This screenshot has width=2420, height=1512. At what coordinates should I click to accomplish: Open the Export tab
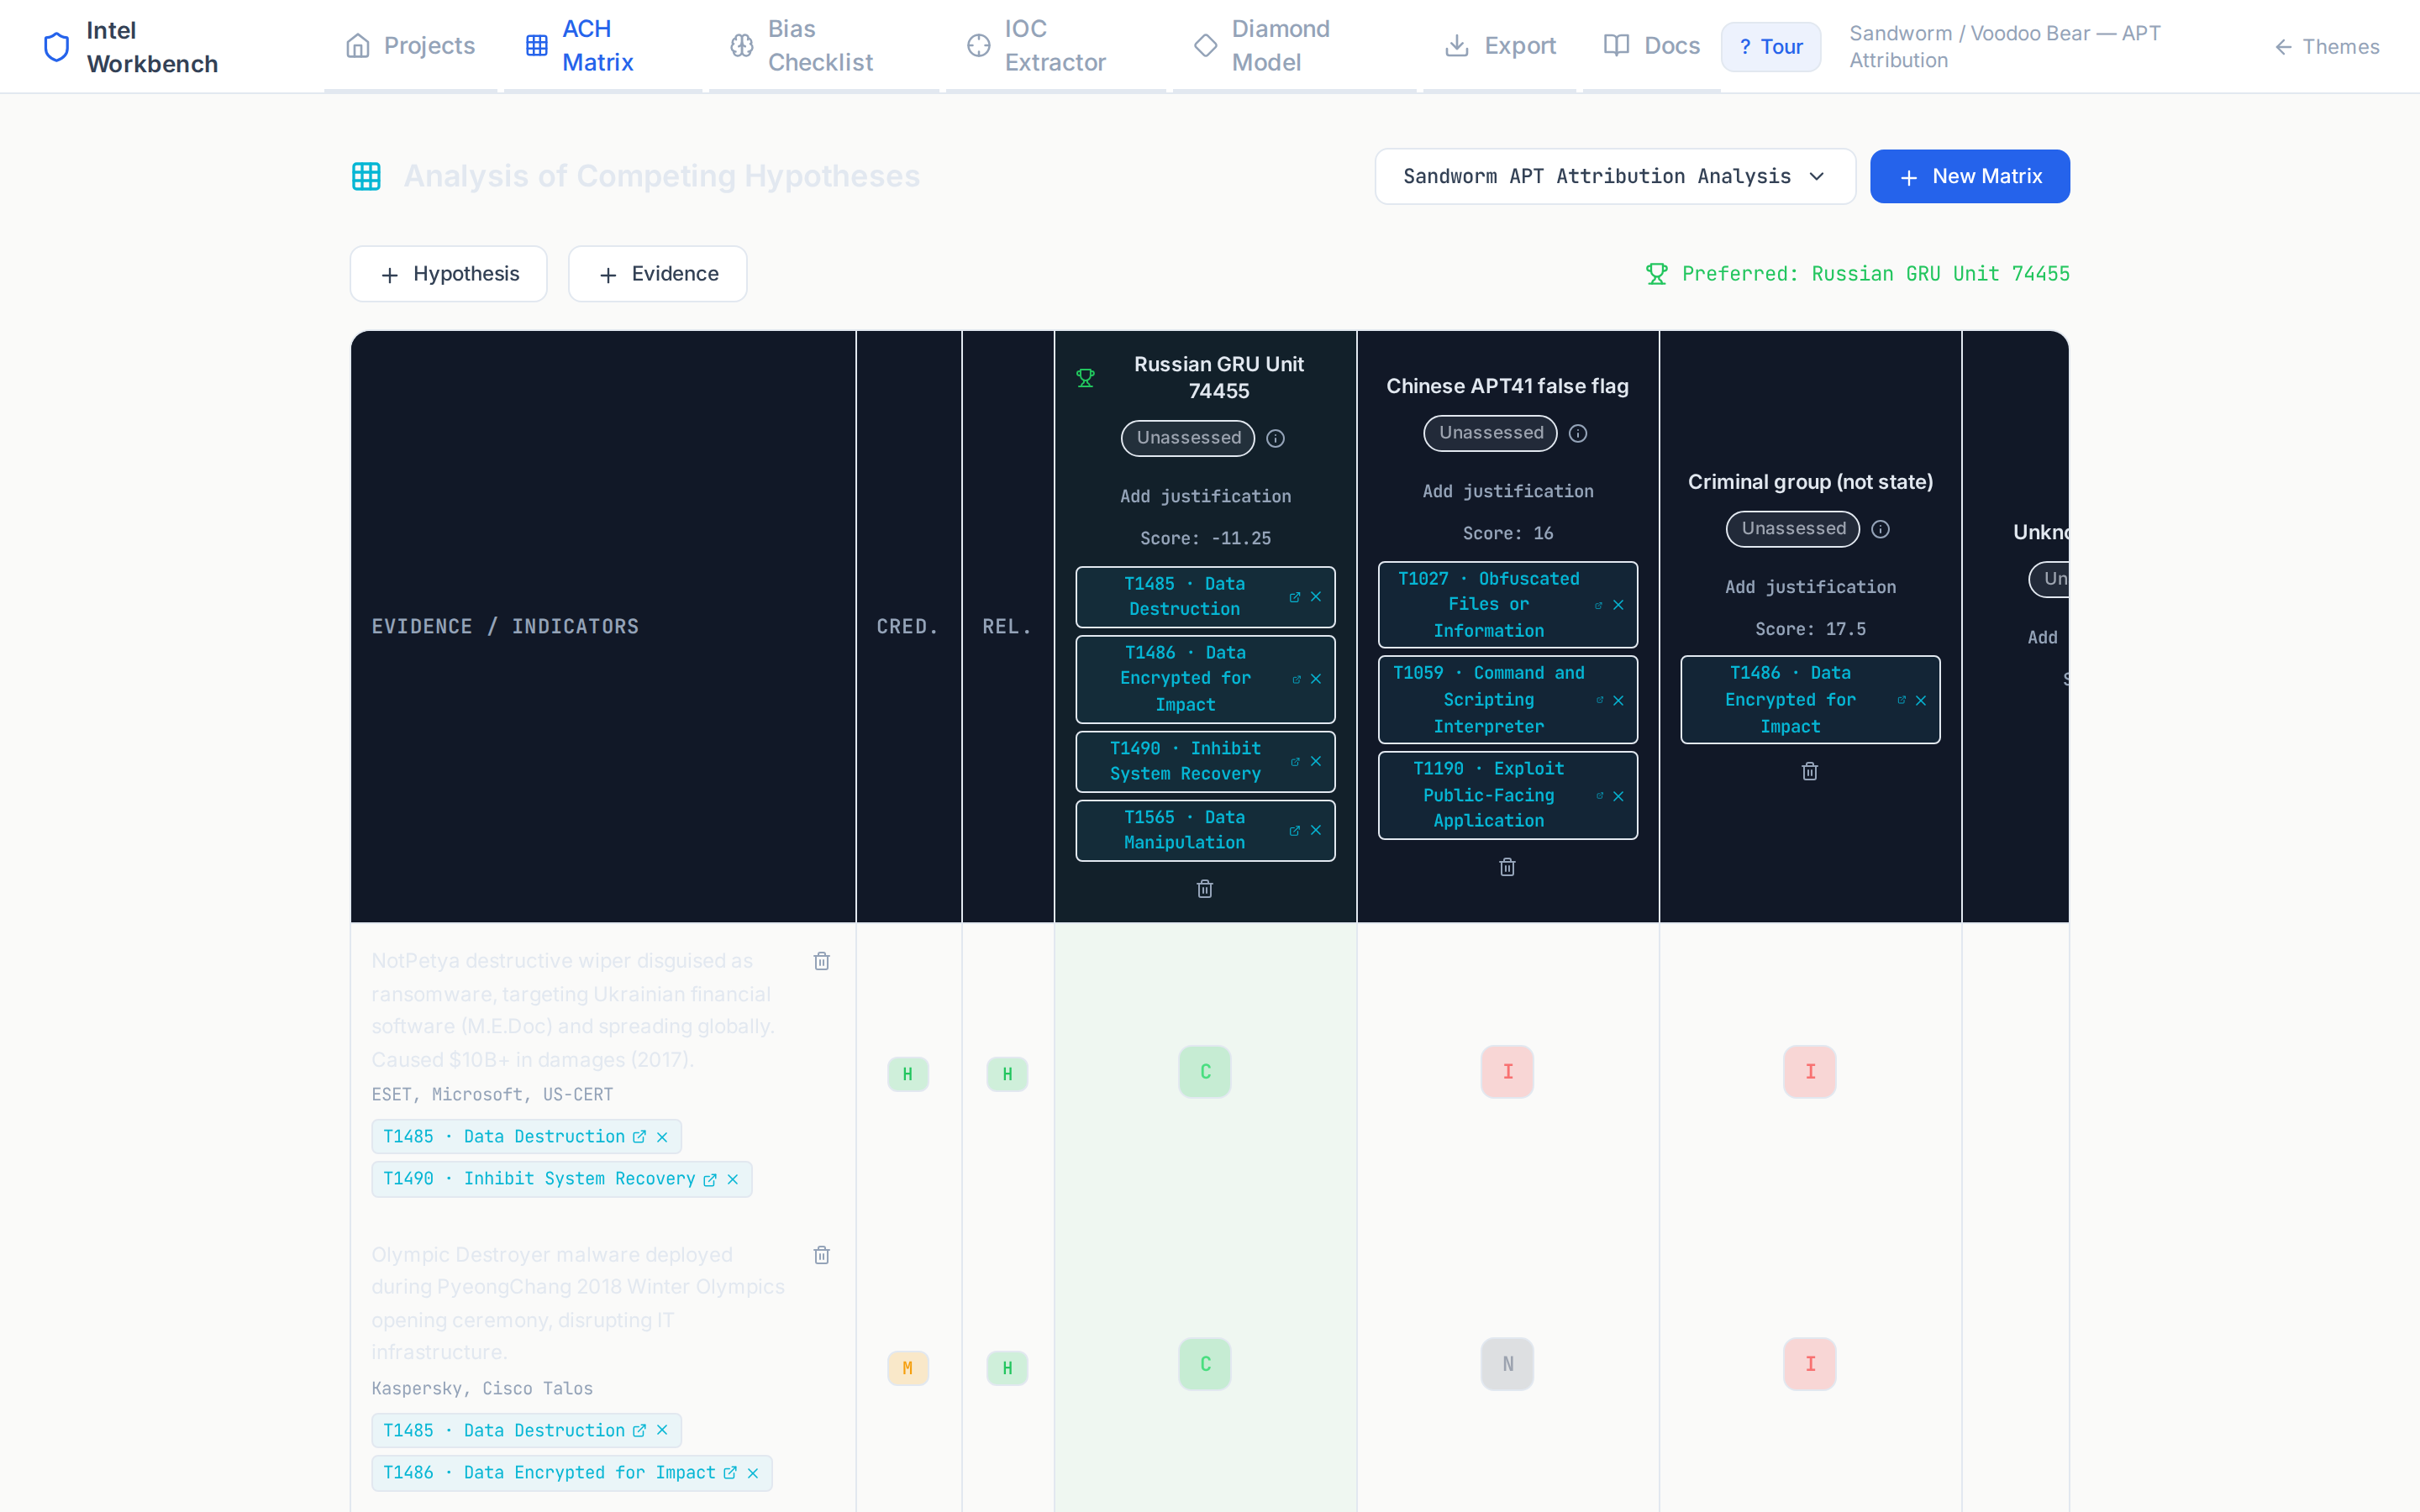pyautogui.click(x=1500, y=46)
